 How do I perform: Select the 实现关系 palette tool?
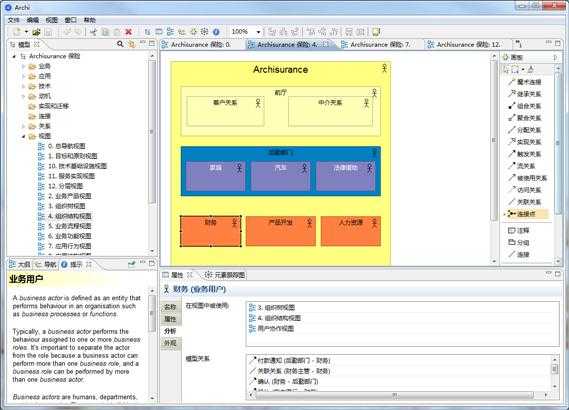[x=525, y=142]
